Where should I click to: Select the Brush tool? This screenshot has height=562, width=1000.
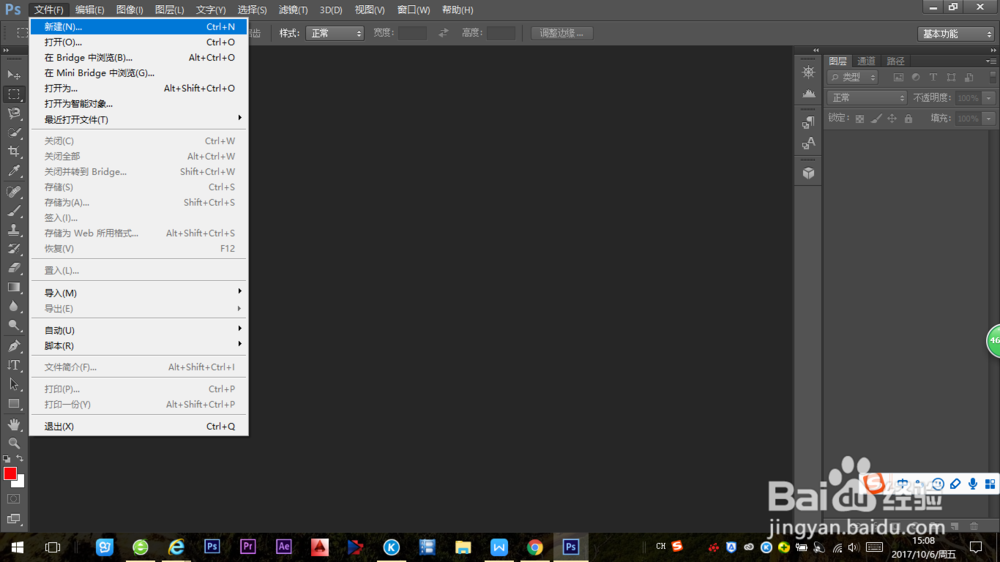13,211
